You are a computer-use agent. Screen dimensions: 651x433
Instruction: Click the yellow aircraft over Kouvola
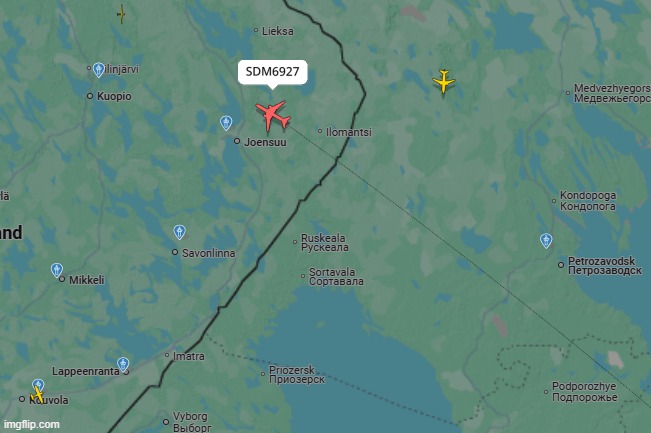point(37,394)
